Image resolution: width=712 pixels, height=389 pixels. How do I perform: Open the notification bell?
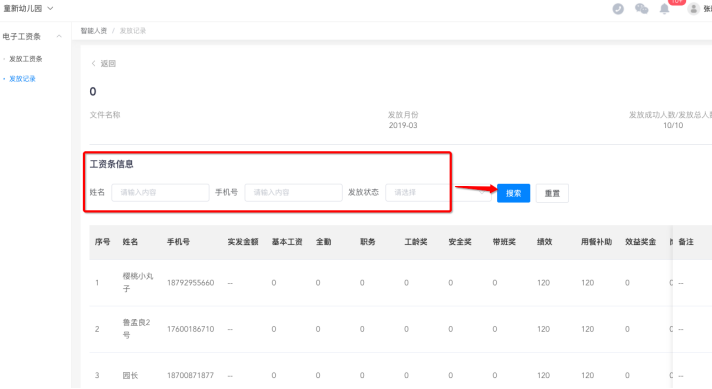click(664, 9)
